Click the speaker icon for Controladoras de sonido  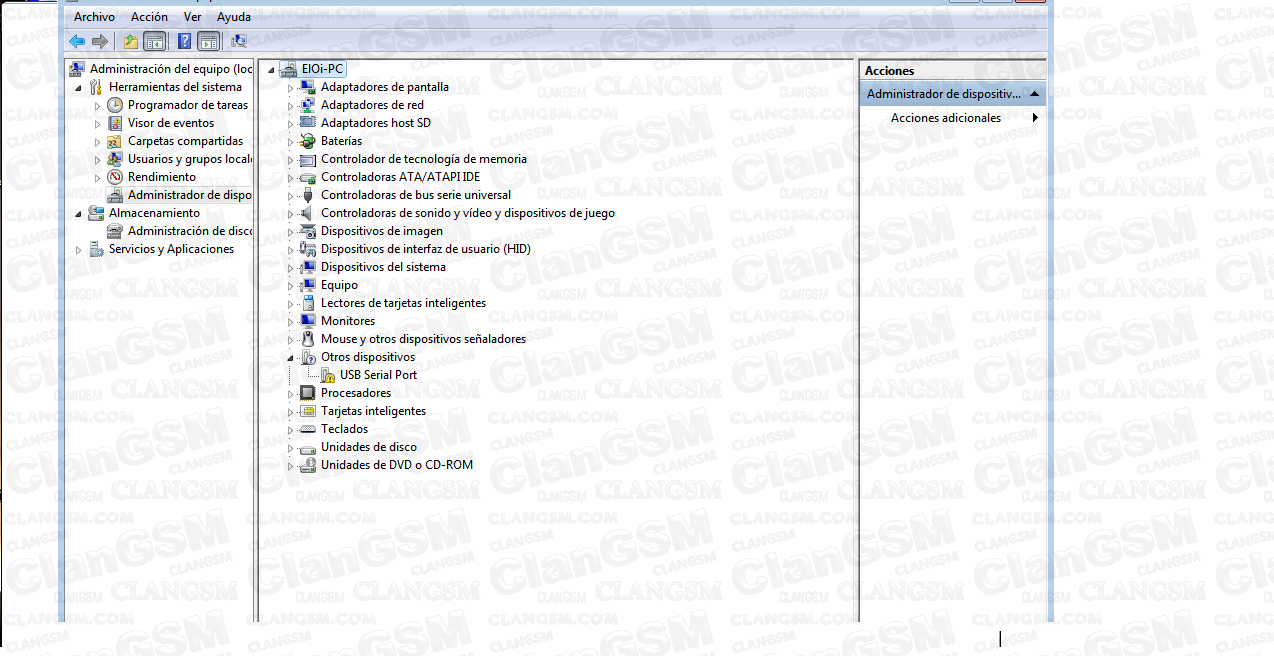point(308,213)
